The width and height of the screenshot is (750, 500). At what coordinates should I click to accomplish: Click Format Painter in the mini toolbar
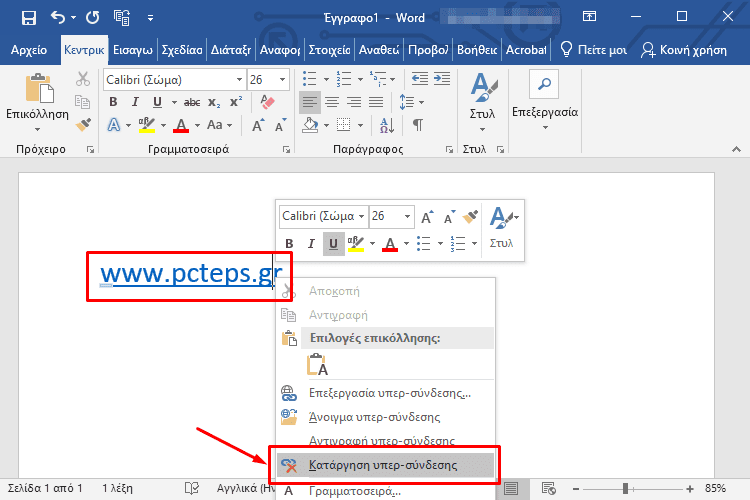click(470, 217)
